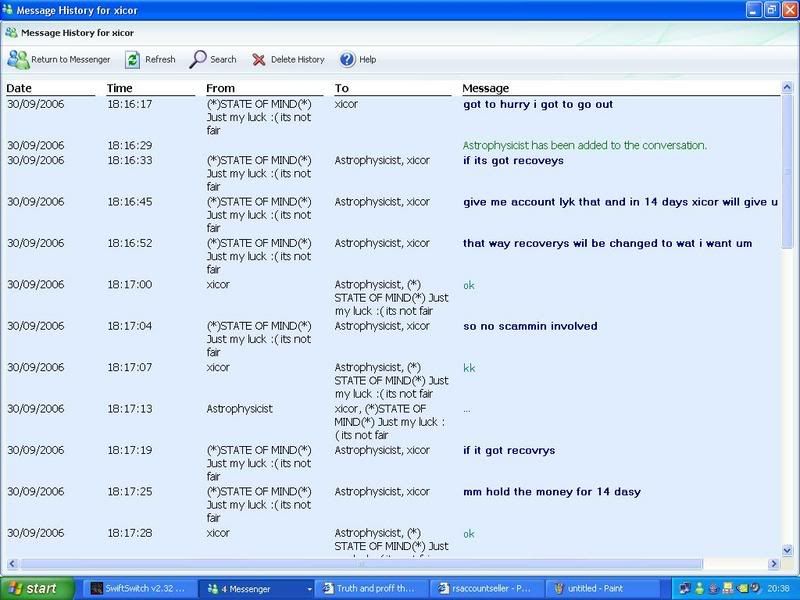Viewport: 800px width, 600px height.
Task: Select the 'so no scammin involved' message row
Action: pyautogui.click(x=530, y=326)
